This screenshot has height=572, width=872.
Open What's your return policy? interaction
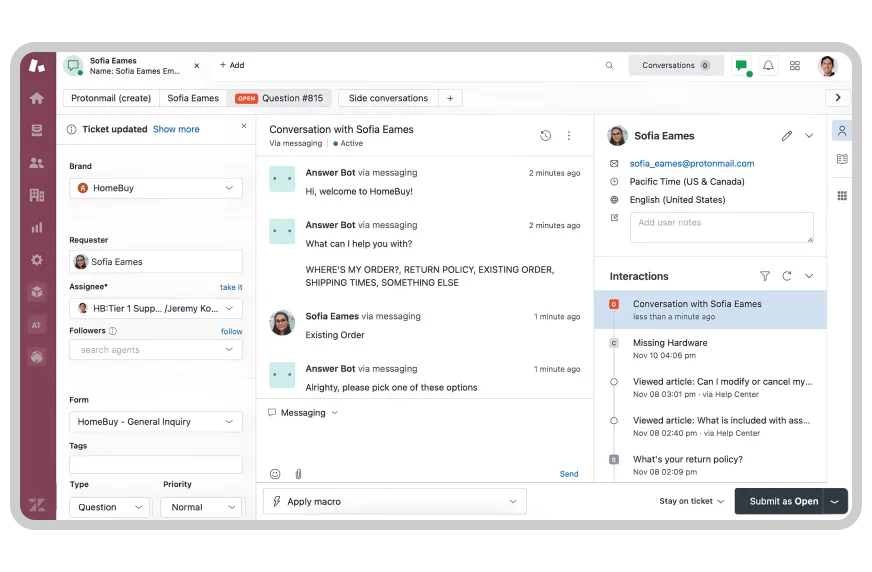(x=710, y=466)
